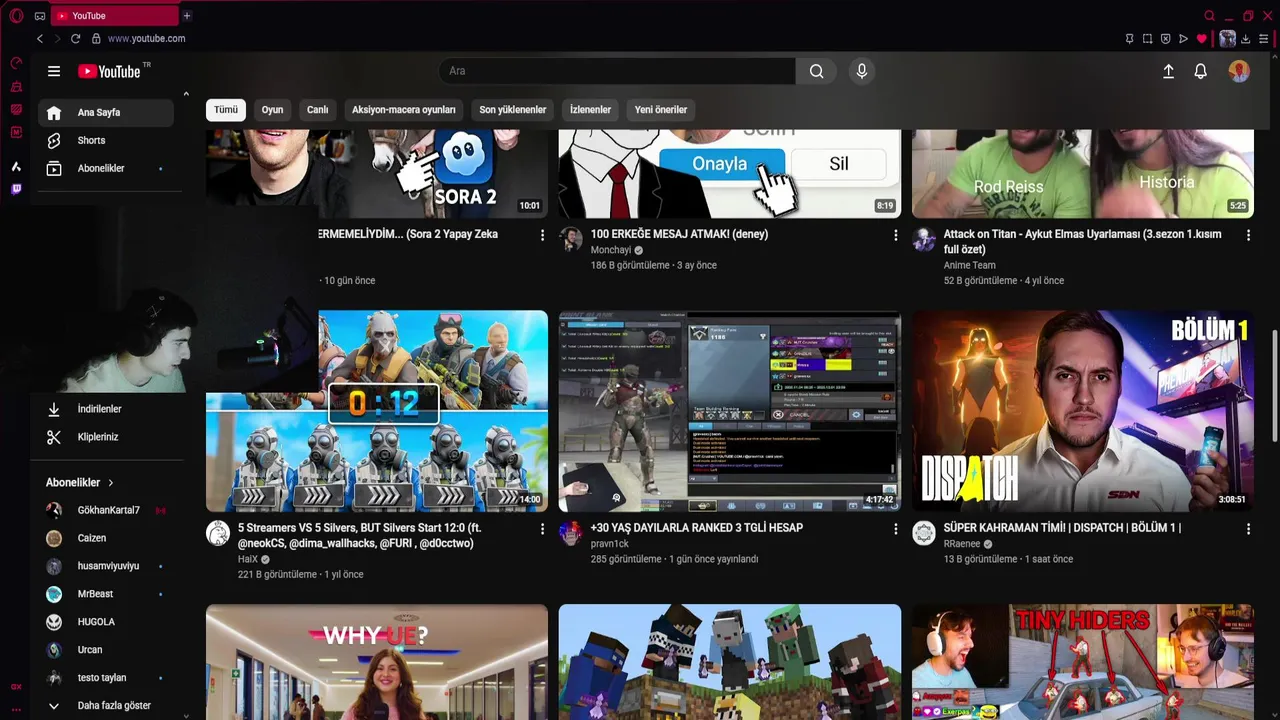Select the Oyun filter chip
The width and height of the screenshot is (1280, 720).
pos(272,110)
